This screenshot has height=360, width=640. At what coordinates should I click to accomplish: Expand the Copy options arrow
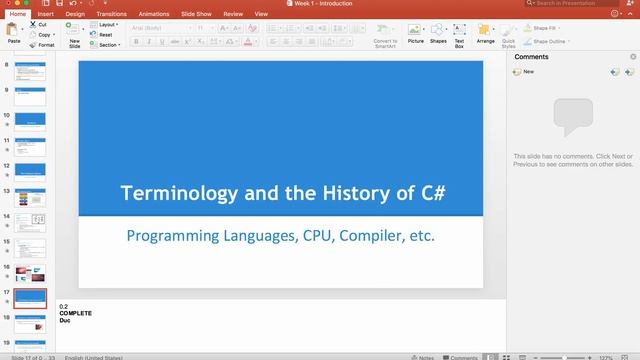(54, 35)
